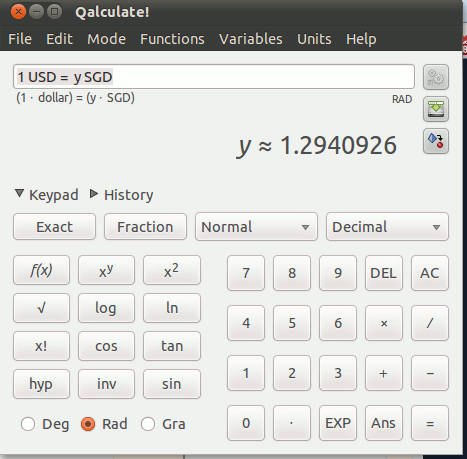Click the number 1 key
Image resolution: width=467 pixels, height=459 pixels.
(x=246, y=373)
